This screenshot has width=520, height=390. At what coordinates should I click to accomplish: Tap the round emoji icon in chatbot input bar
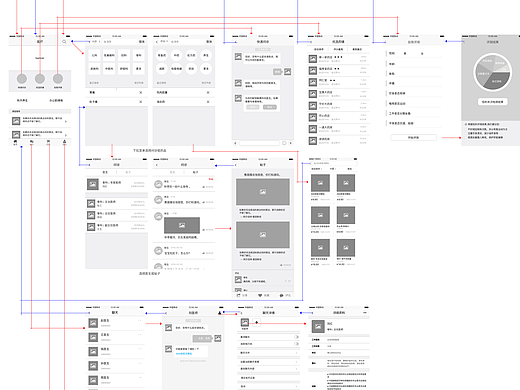click(x=284, y=143)
